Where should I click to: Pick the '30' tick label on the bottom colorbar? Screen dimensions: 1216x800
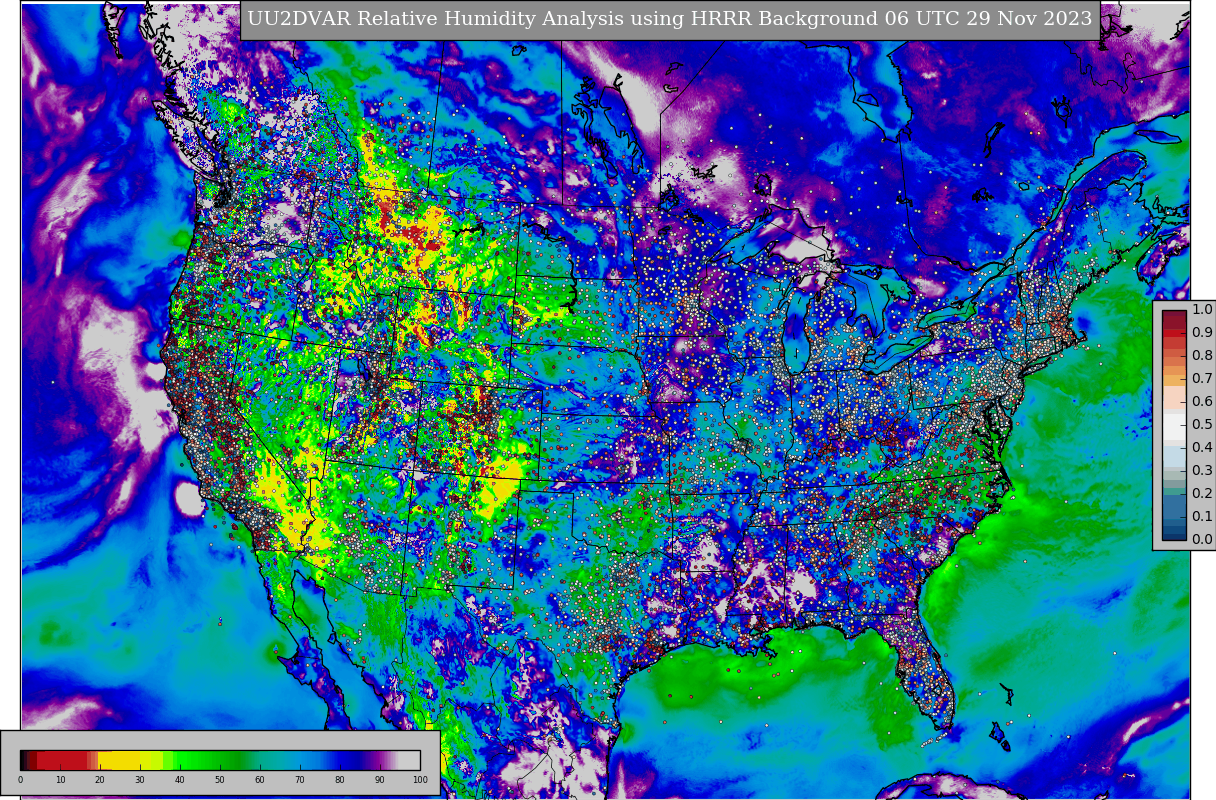pos(140,780)
